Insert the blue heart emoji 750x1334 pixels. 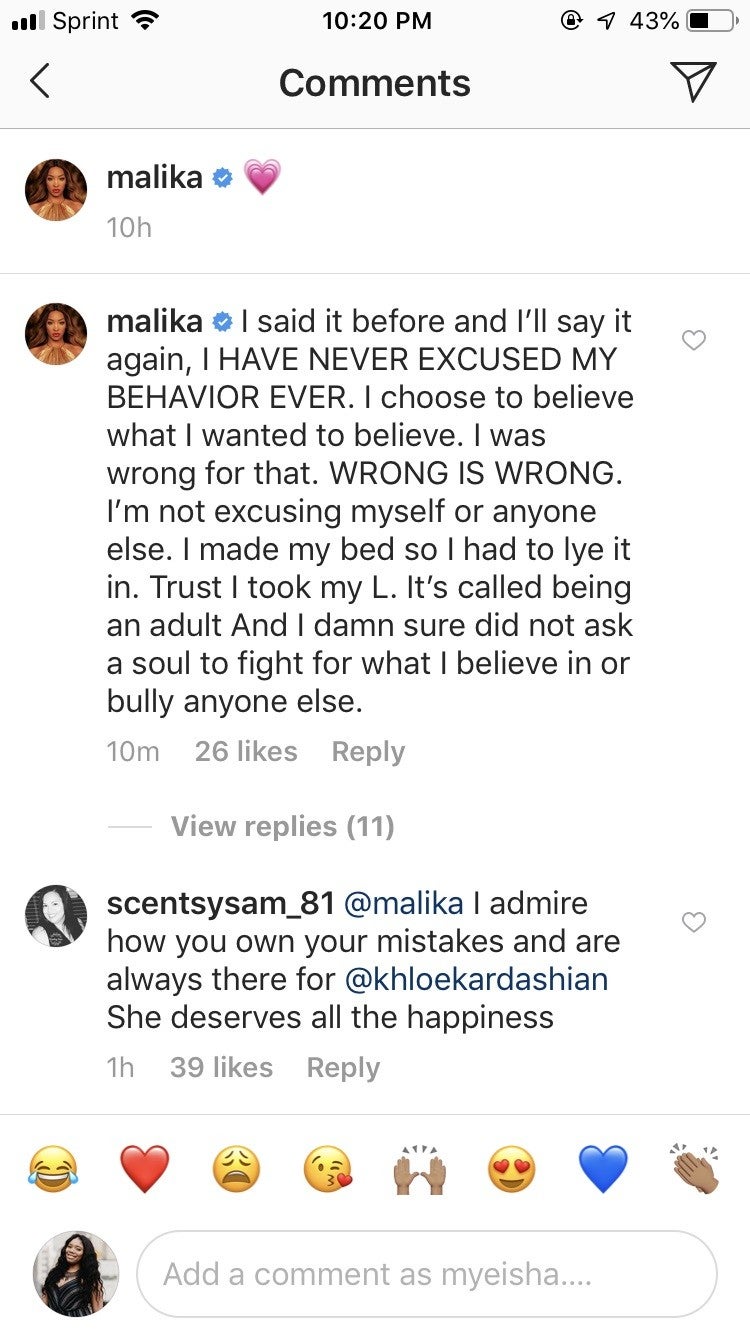point(603,1170)
